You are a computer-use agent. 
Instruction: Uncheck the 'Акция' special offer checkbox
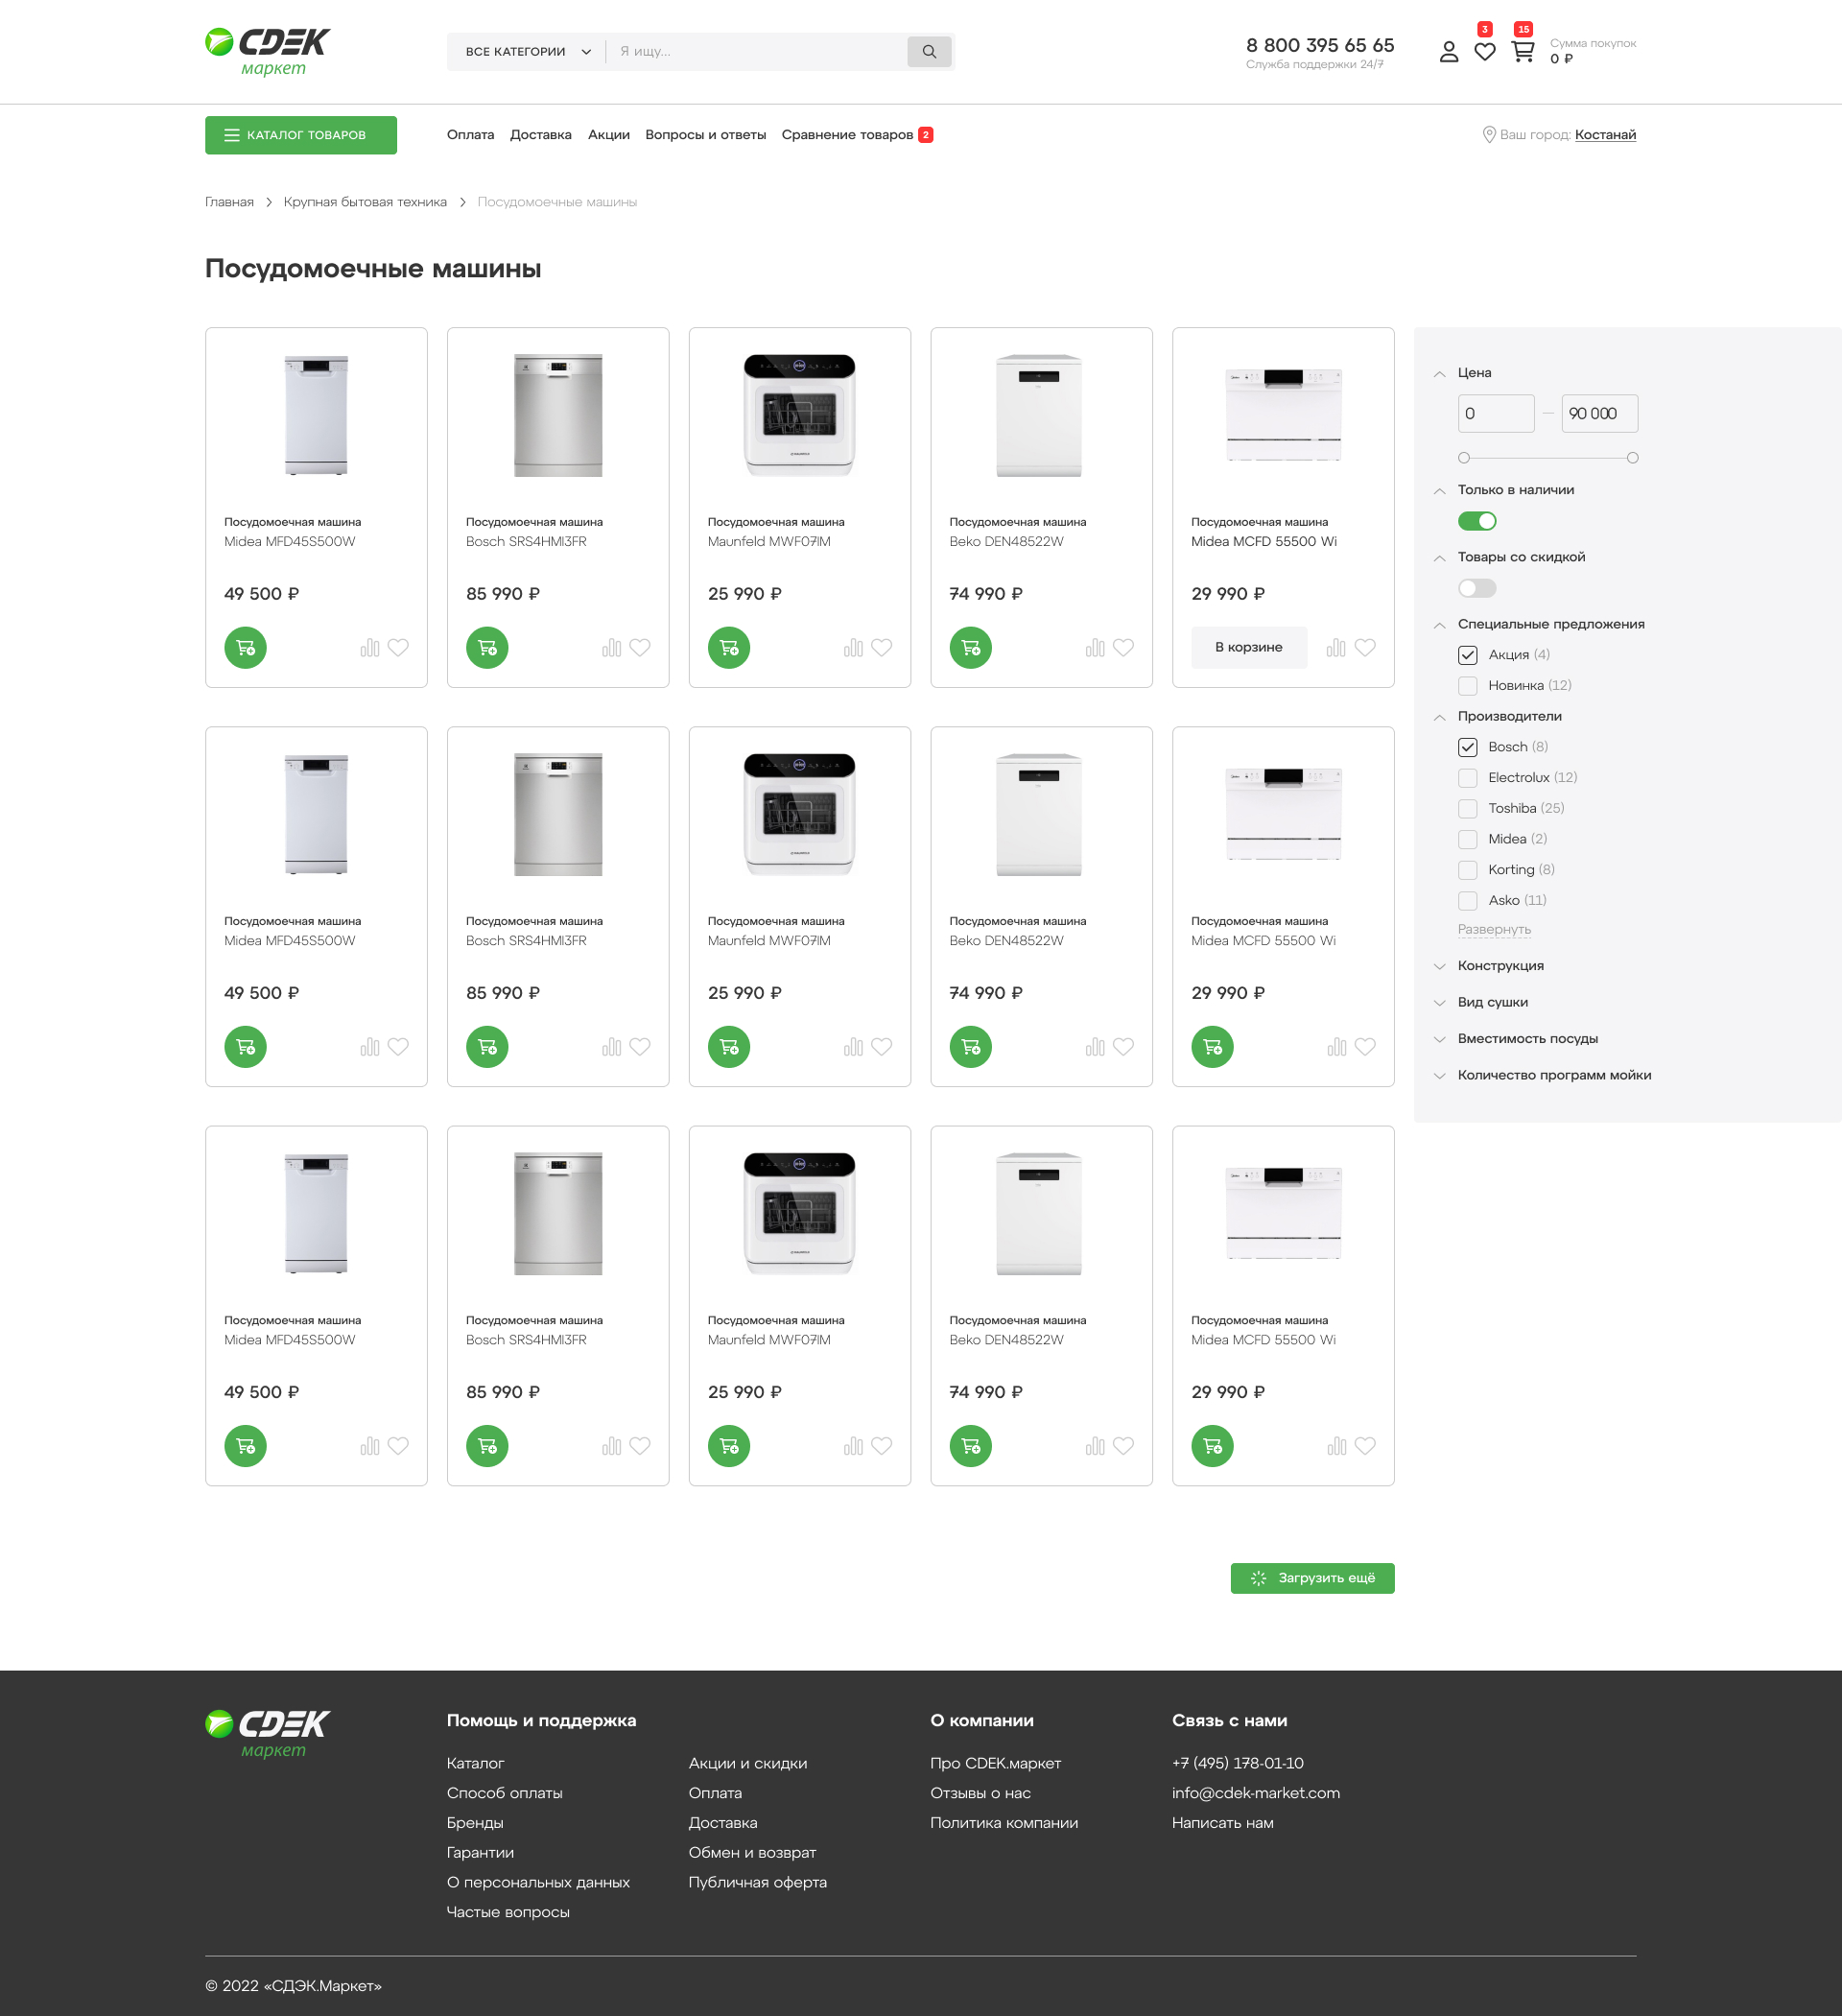(x=1467, y=655)
